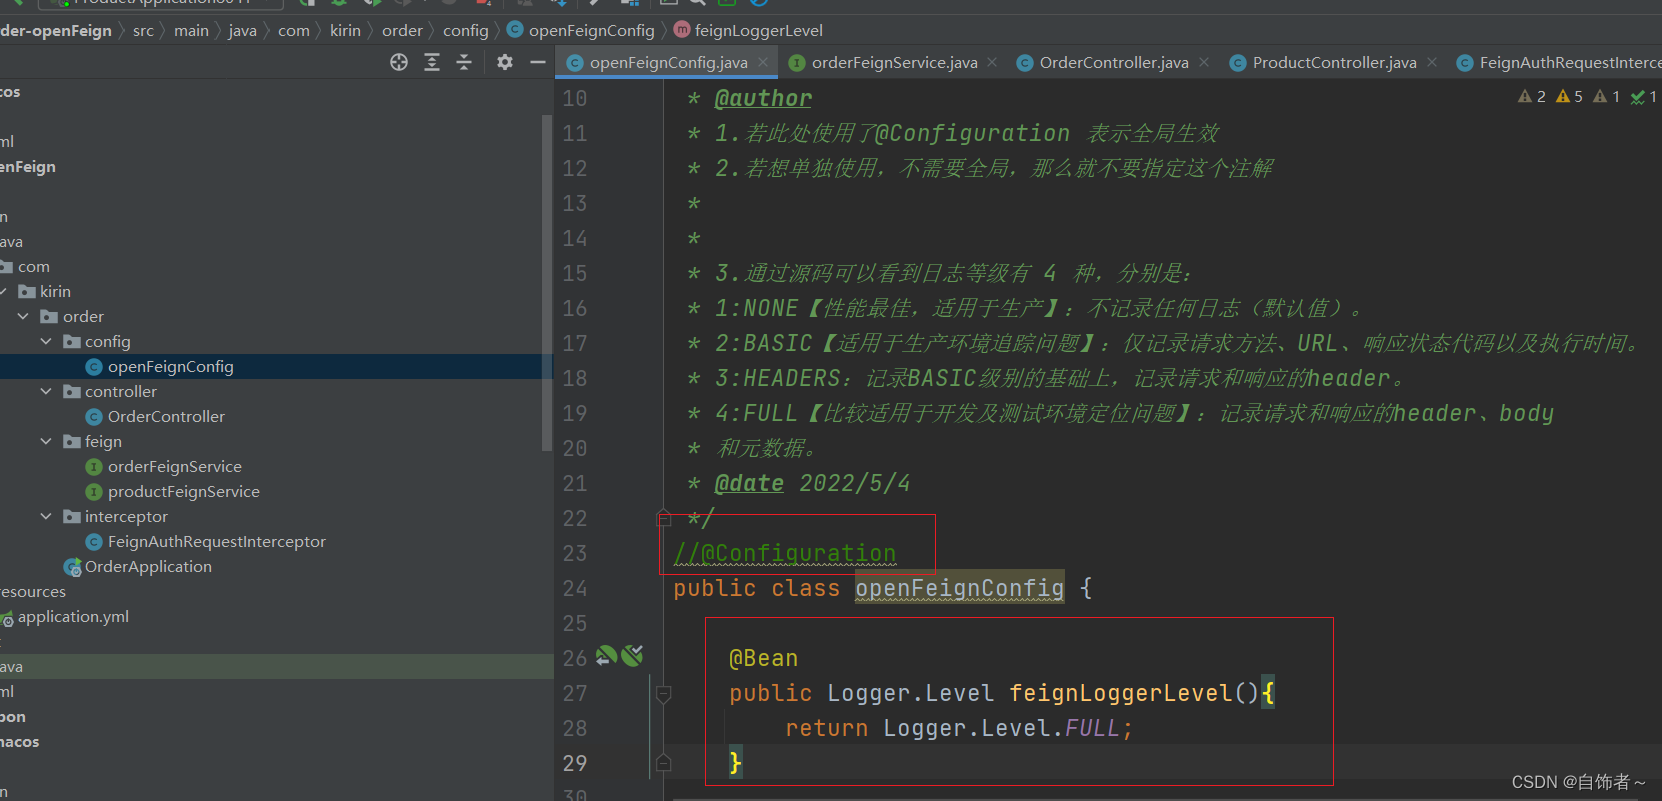Click the order breadcrumb in navigation bar

[402, 30]
